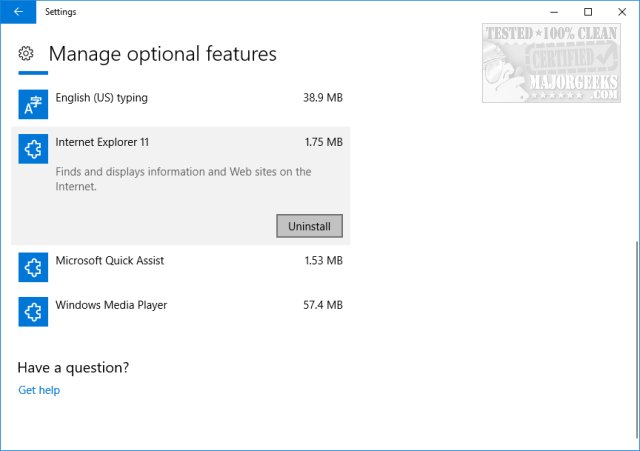Click the English (US) typing language icon
Viewport: 640px width, 451px height.
pos(33,103)
